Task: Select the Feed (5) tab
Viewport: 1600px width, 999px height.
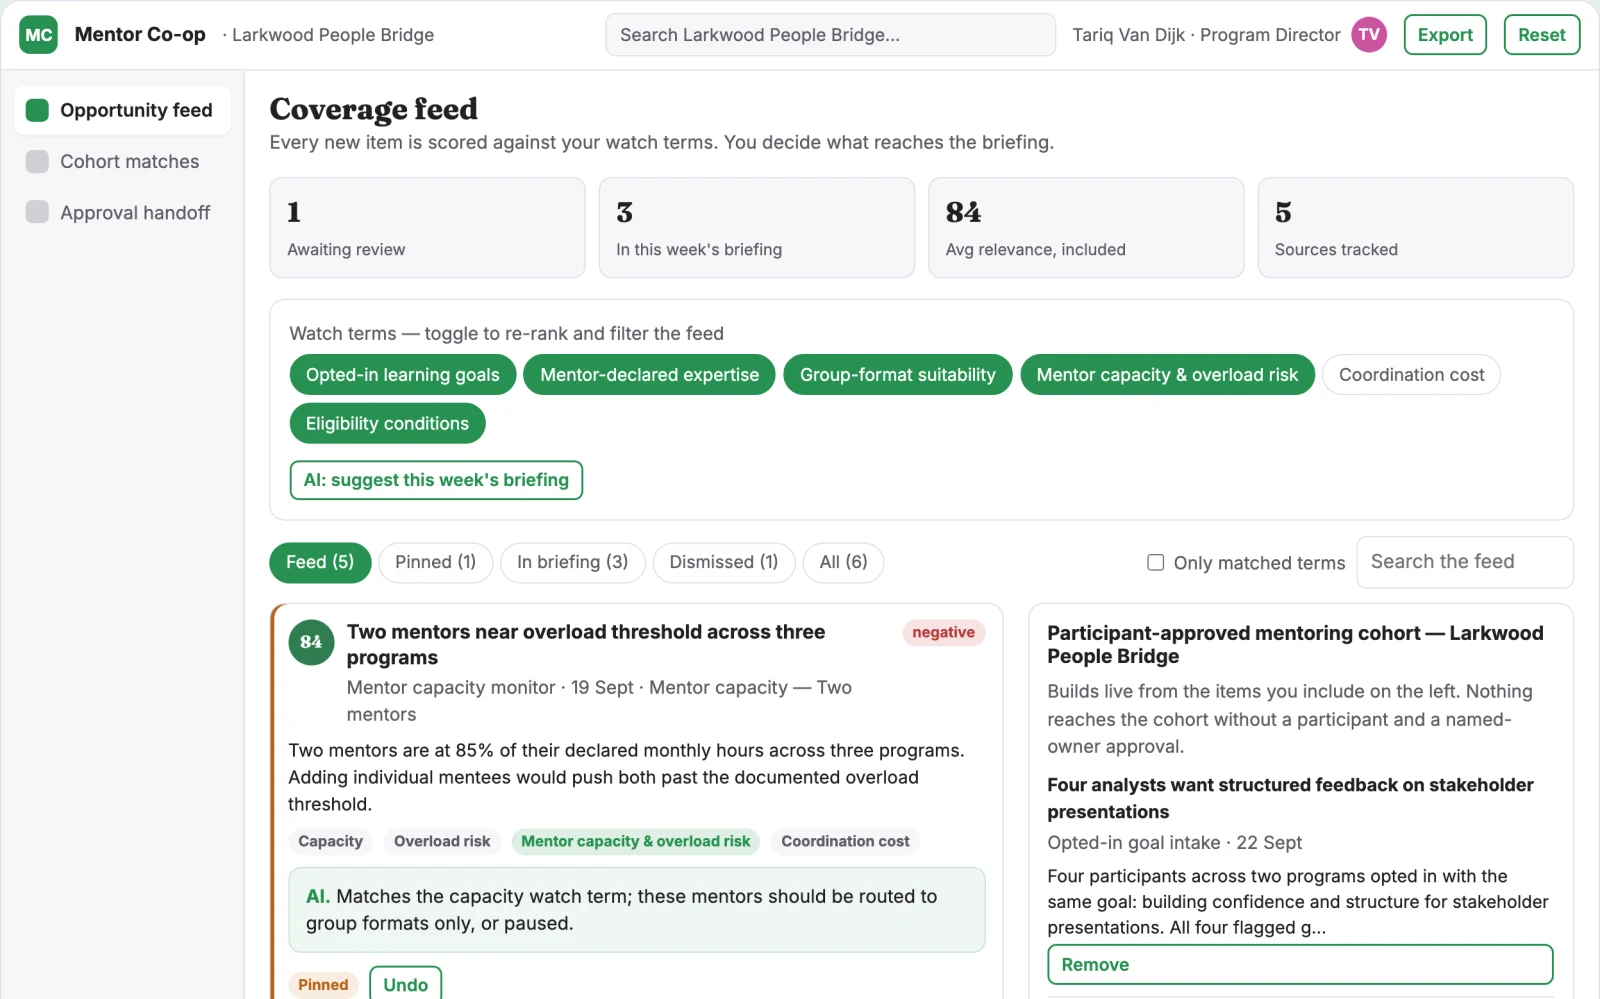Action: [320, 562]
